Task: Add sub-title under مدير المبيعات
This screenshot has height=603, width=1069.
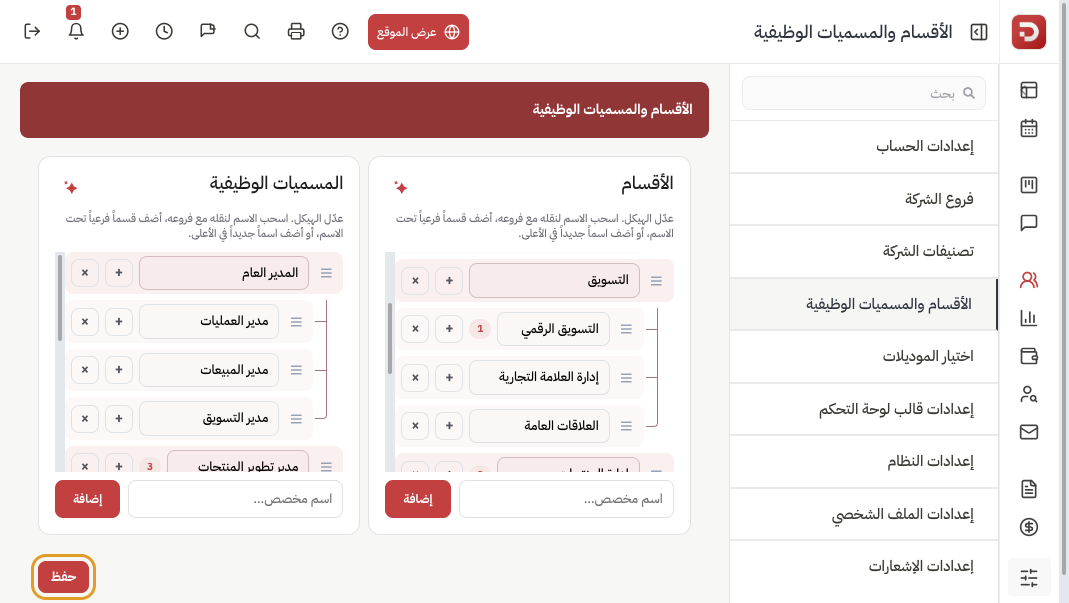Action: click(x=119, y=370)
